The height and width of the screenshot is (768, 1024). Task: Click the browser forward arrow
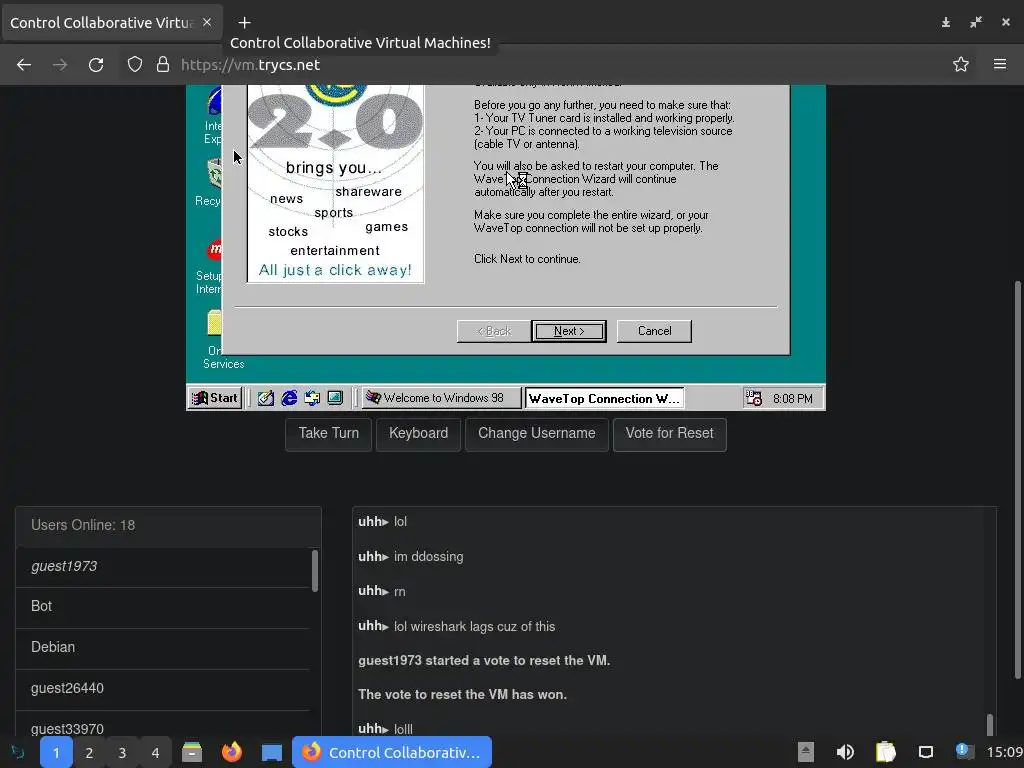coord(60,65)
